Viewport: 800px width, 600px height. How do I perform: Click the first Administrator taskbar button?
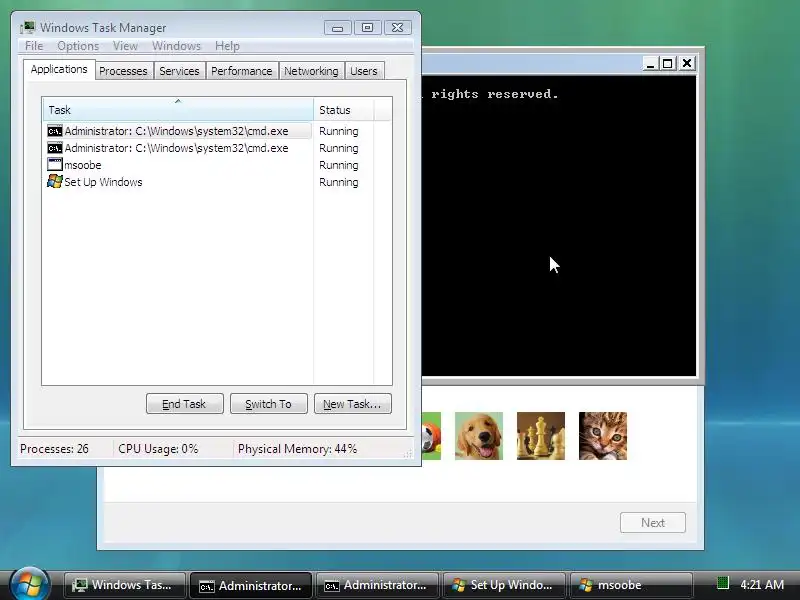tap(251, 585)
